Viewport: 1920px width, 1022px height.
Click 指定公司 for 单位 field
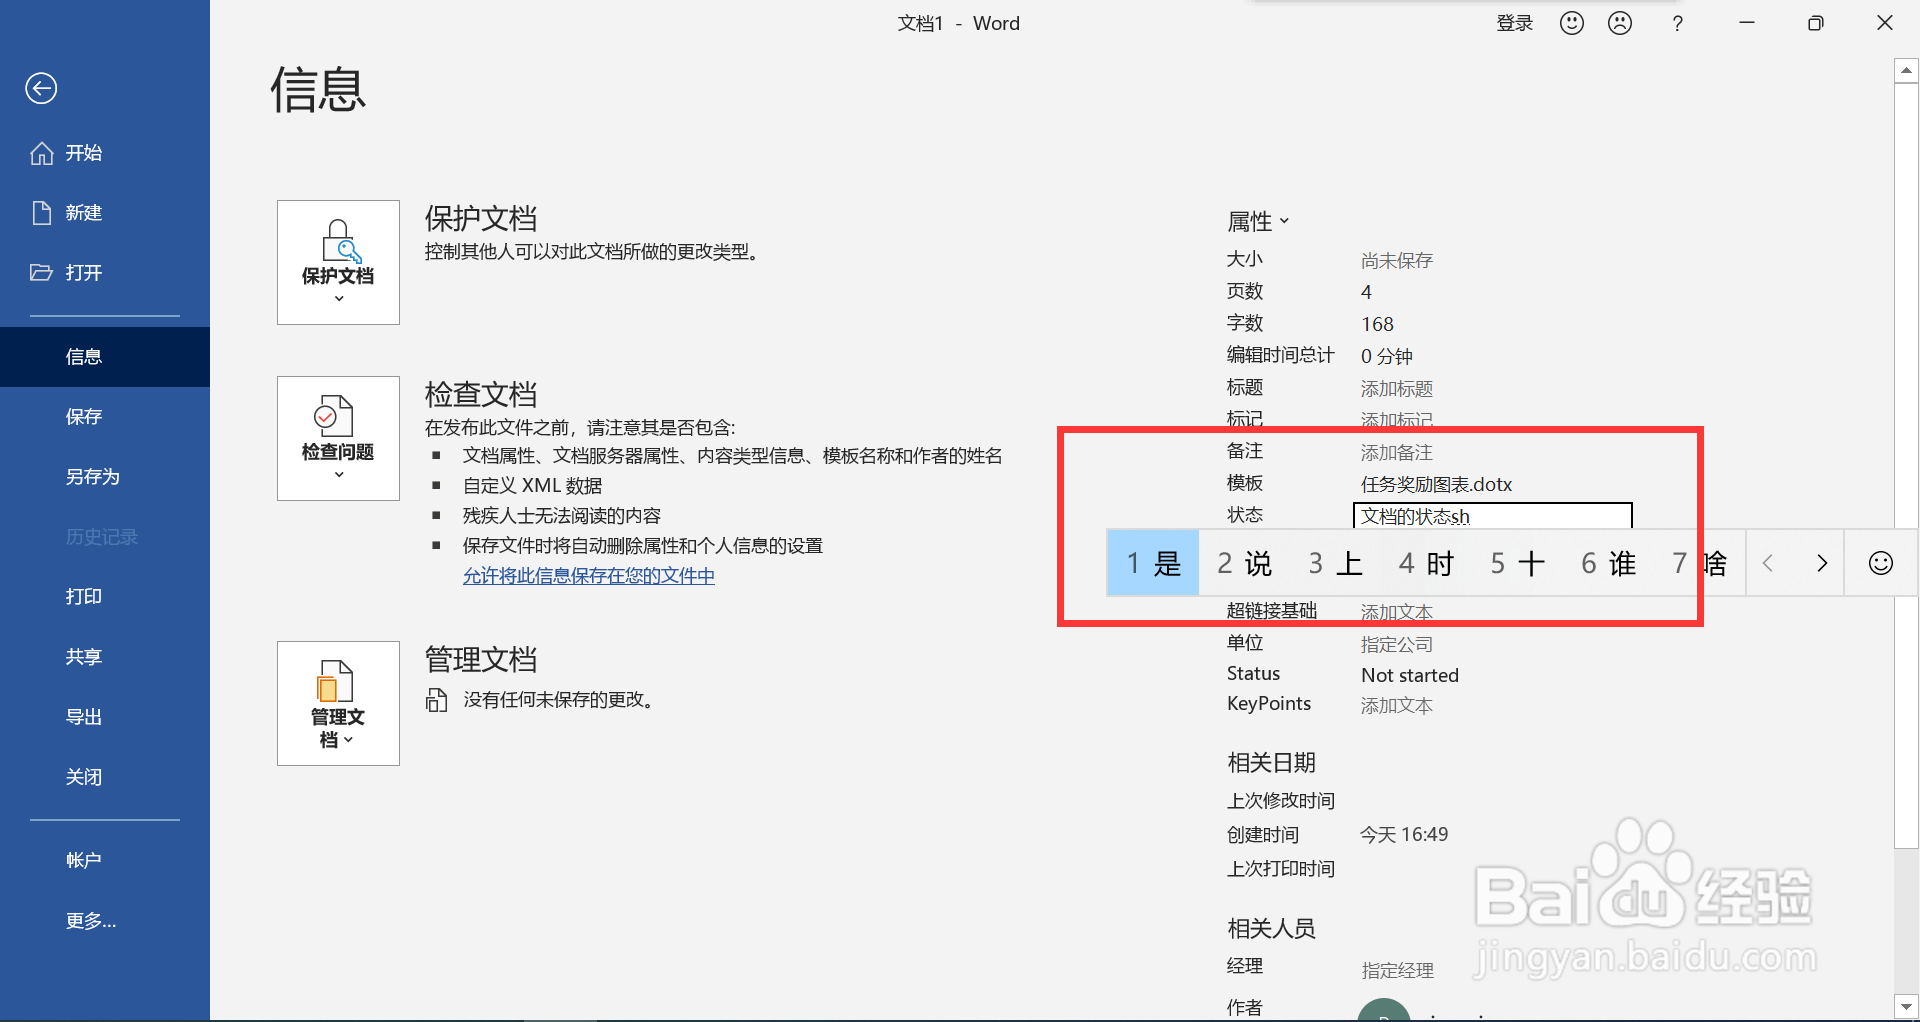pos(1397,645)
